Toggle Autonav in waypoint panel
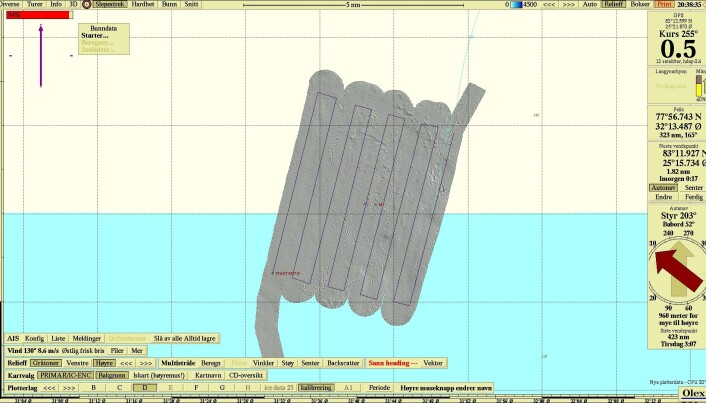Viewport: 706px width, 403px height. pyautogui.click(x=663, y=188)
